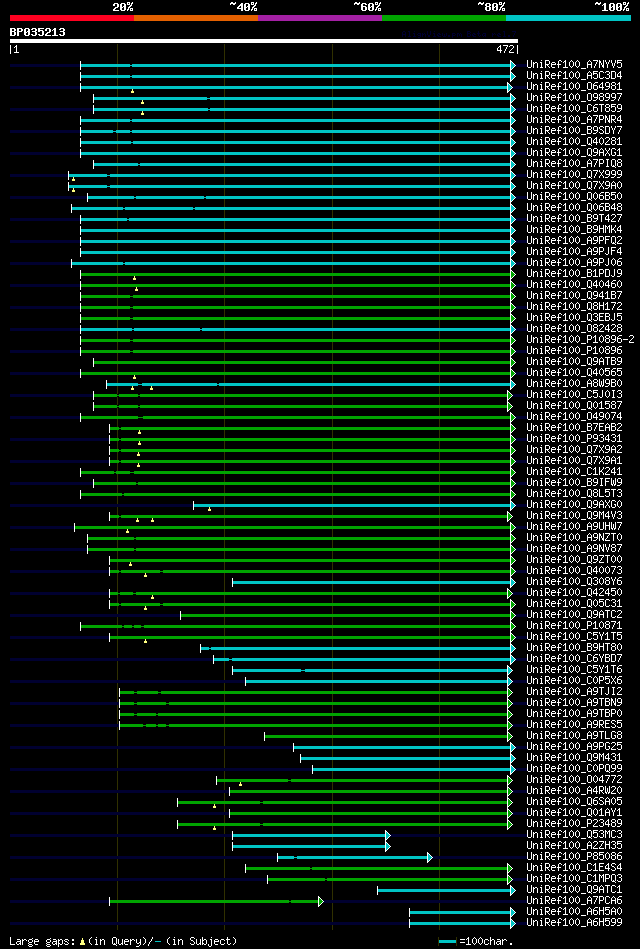Click the UniRef100_Q7X999 label
Screen dimensions: 640x949
(574, 174)
